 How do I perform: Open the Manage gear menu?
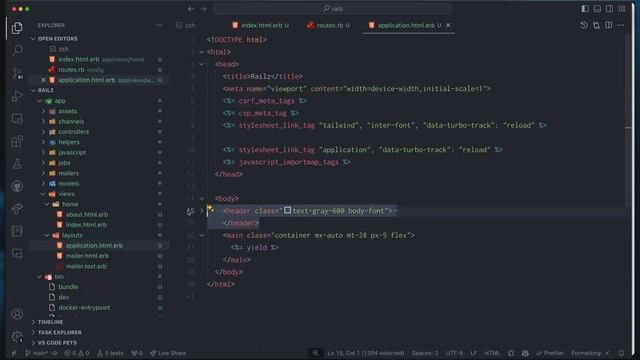pos(17,336)
